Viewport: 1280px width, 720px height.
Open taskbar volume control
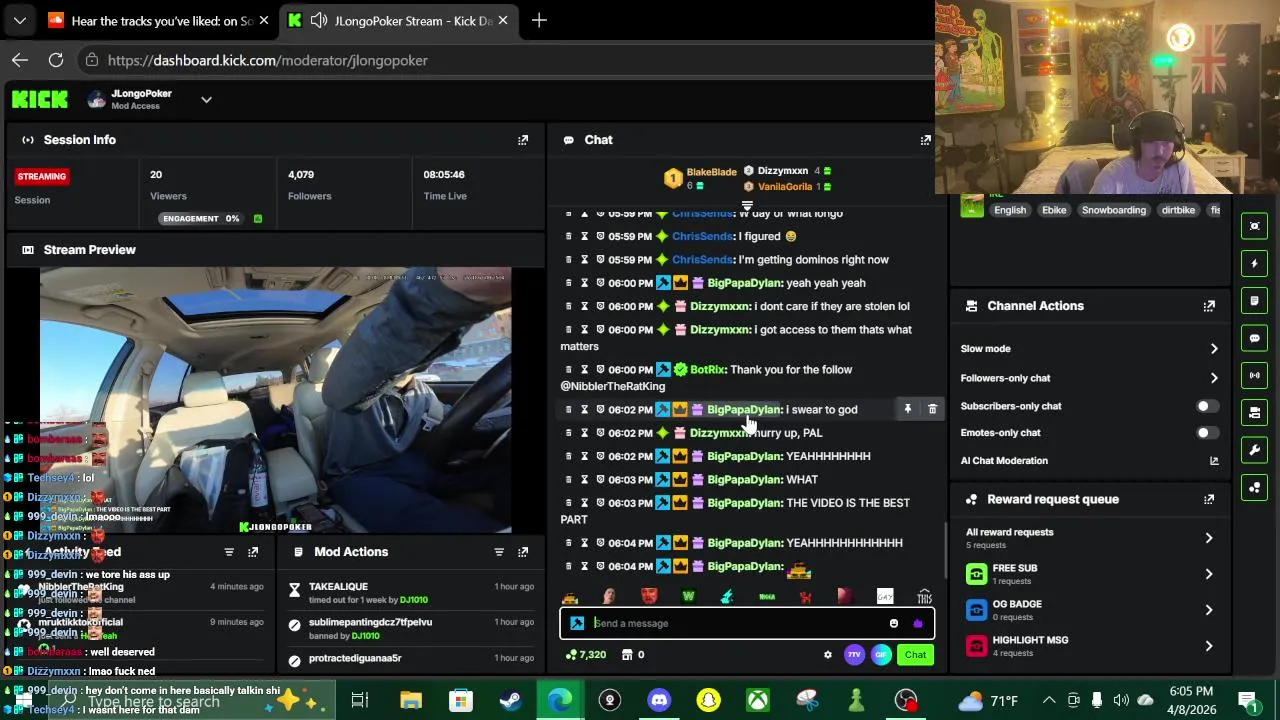1121,700
